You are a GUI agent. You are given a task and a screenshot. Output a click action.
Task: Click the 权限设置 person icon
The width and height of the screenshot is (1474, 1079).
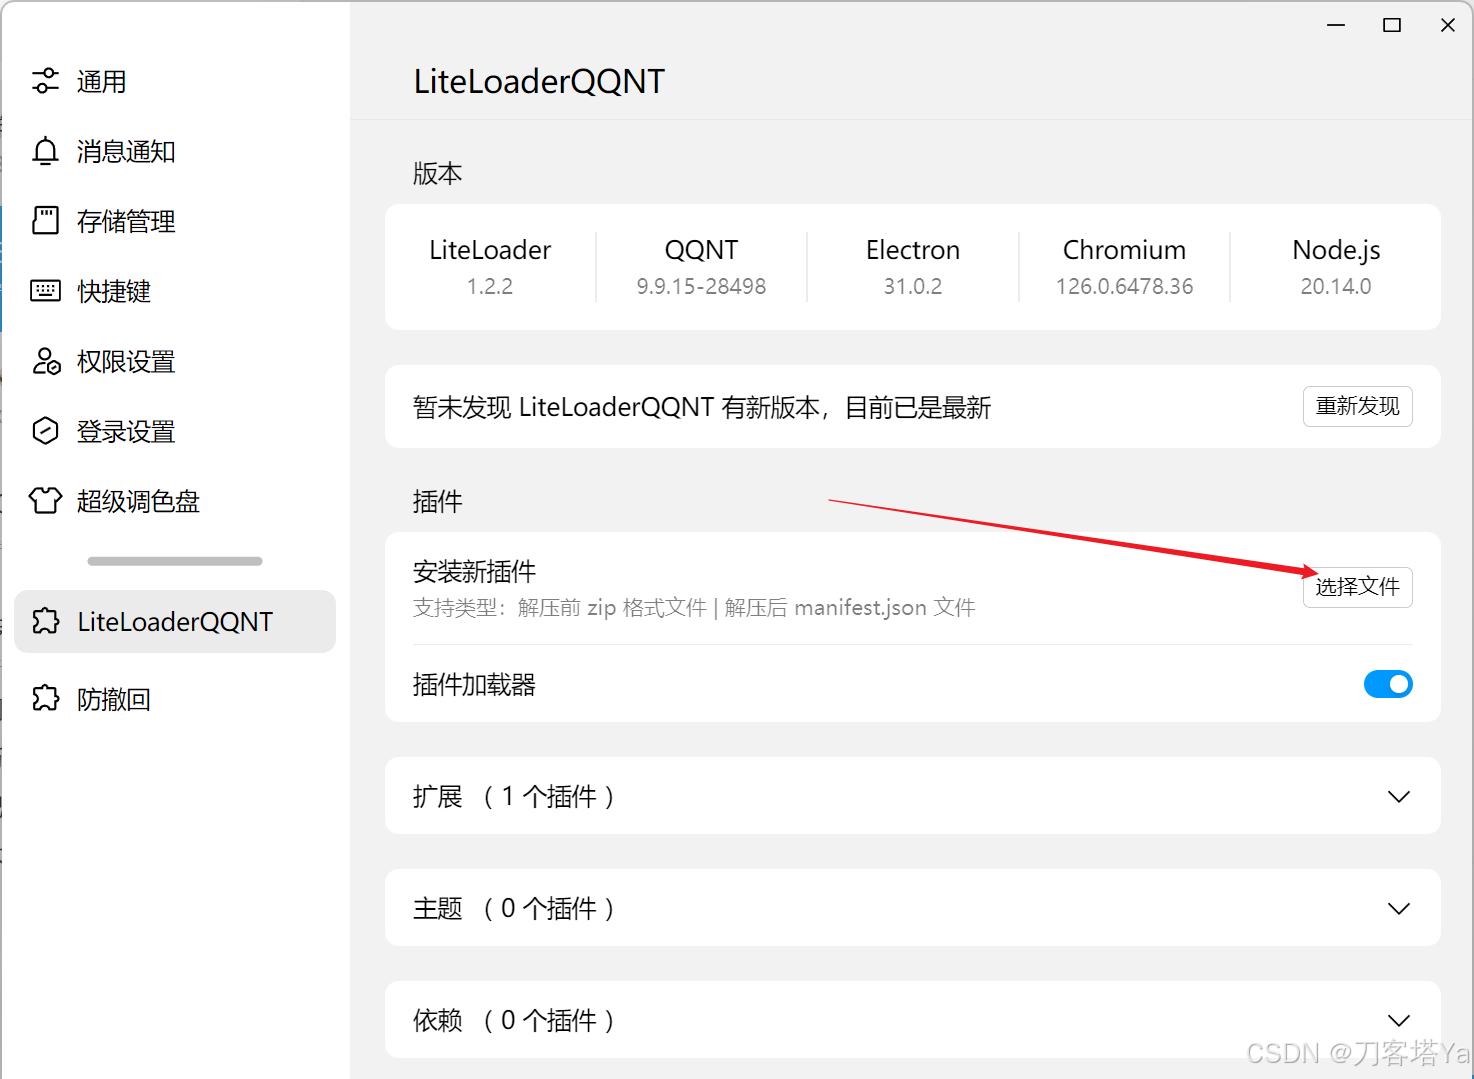46,361
